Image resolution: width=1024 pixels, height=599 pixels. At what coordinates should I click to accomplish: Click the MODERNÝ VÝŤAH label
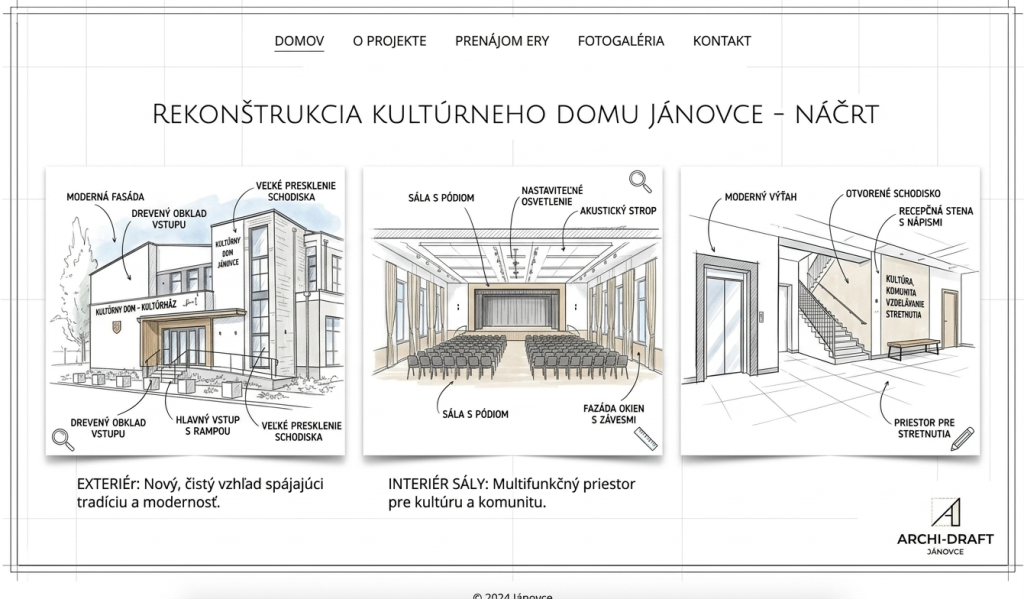click(761, 197)
